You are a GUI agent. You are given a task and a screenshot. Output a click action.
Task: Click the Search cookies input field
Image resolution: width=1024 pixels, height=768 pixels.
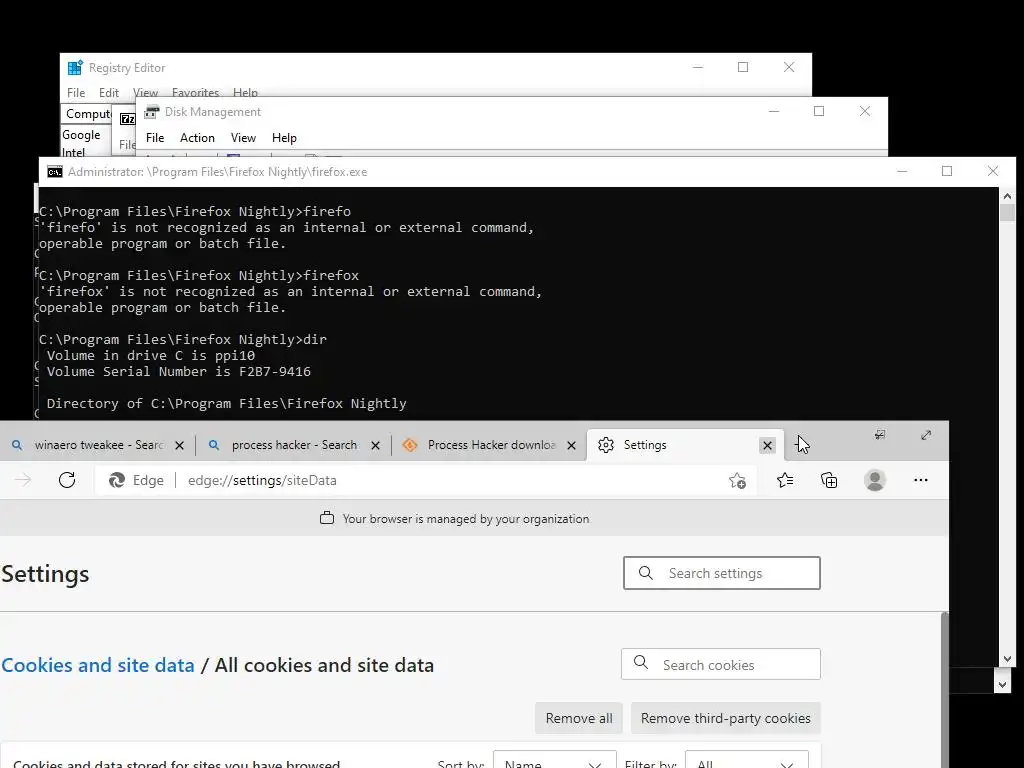pos(720,664)
